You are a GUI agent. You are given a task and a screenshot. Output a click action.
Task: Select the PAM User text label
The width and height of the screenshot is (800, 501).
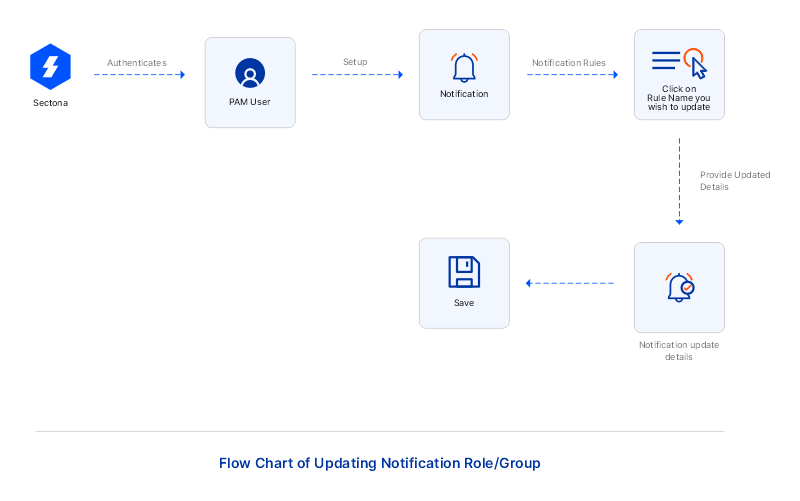[250, 102]
